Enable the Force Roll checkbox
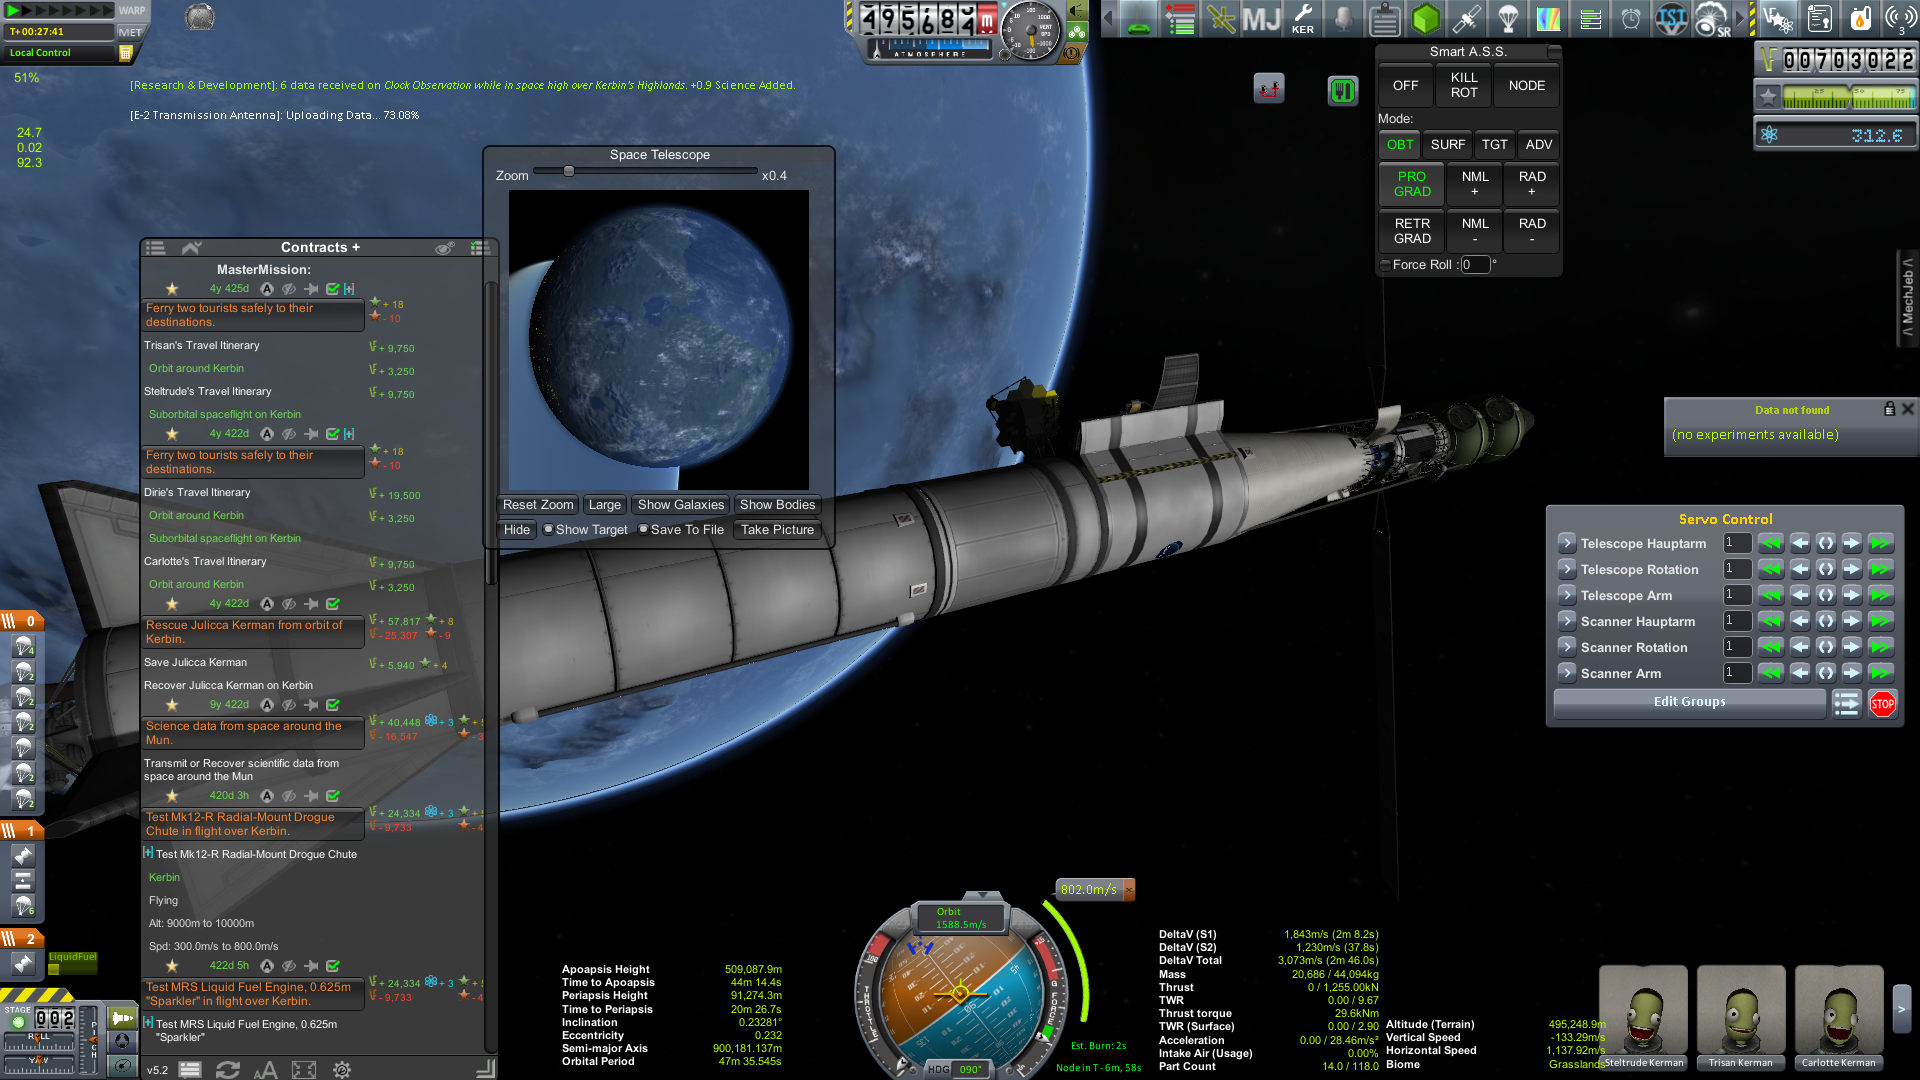1920x1080 pixels. [1385, 265]
